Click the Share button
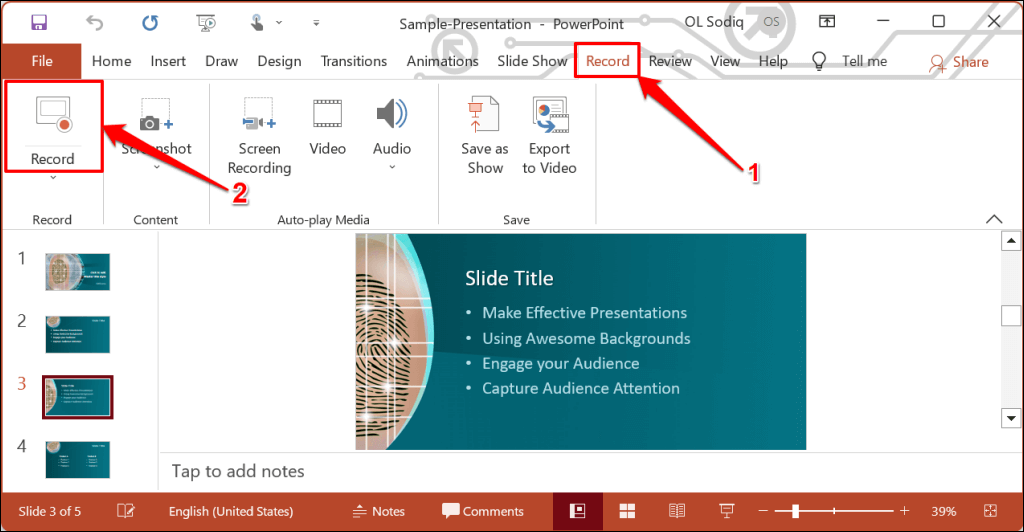1024x532 pixels. [958, 62]
